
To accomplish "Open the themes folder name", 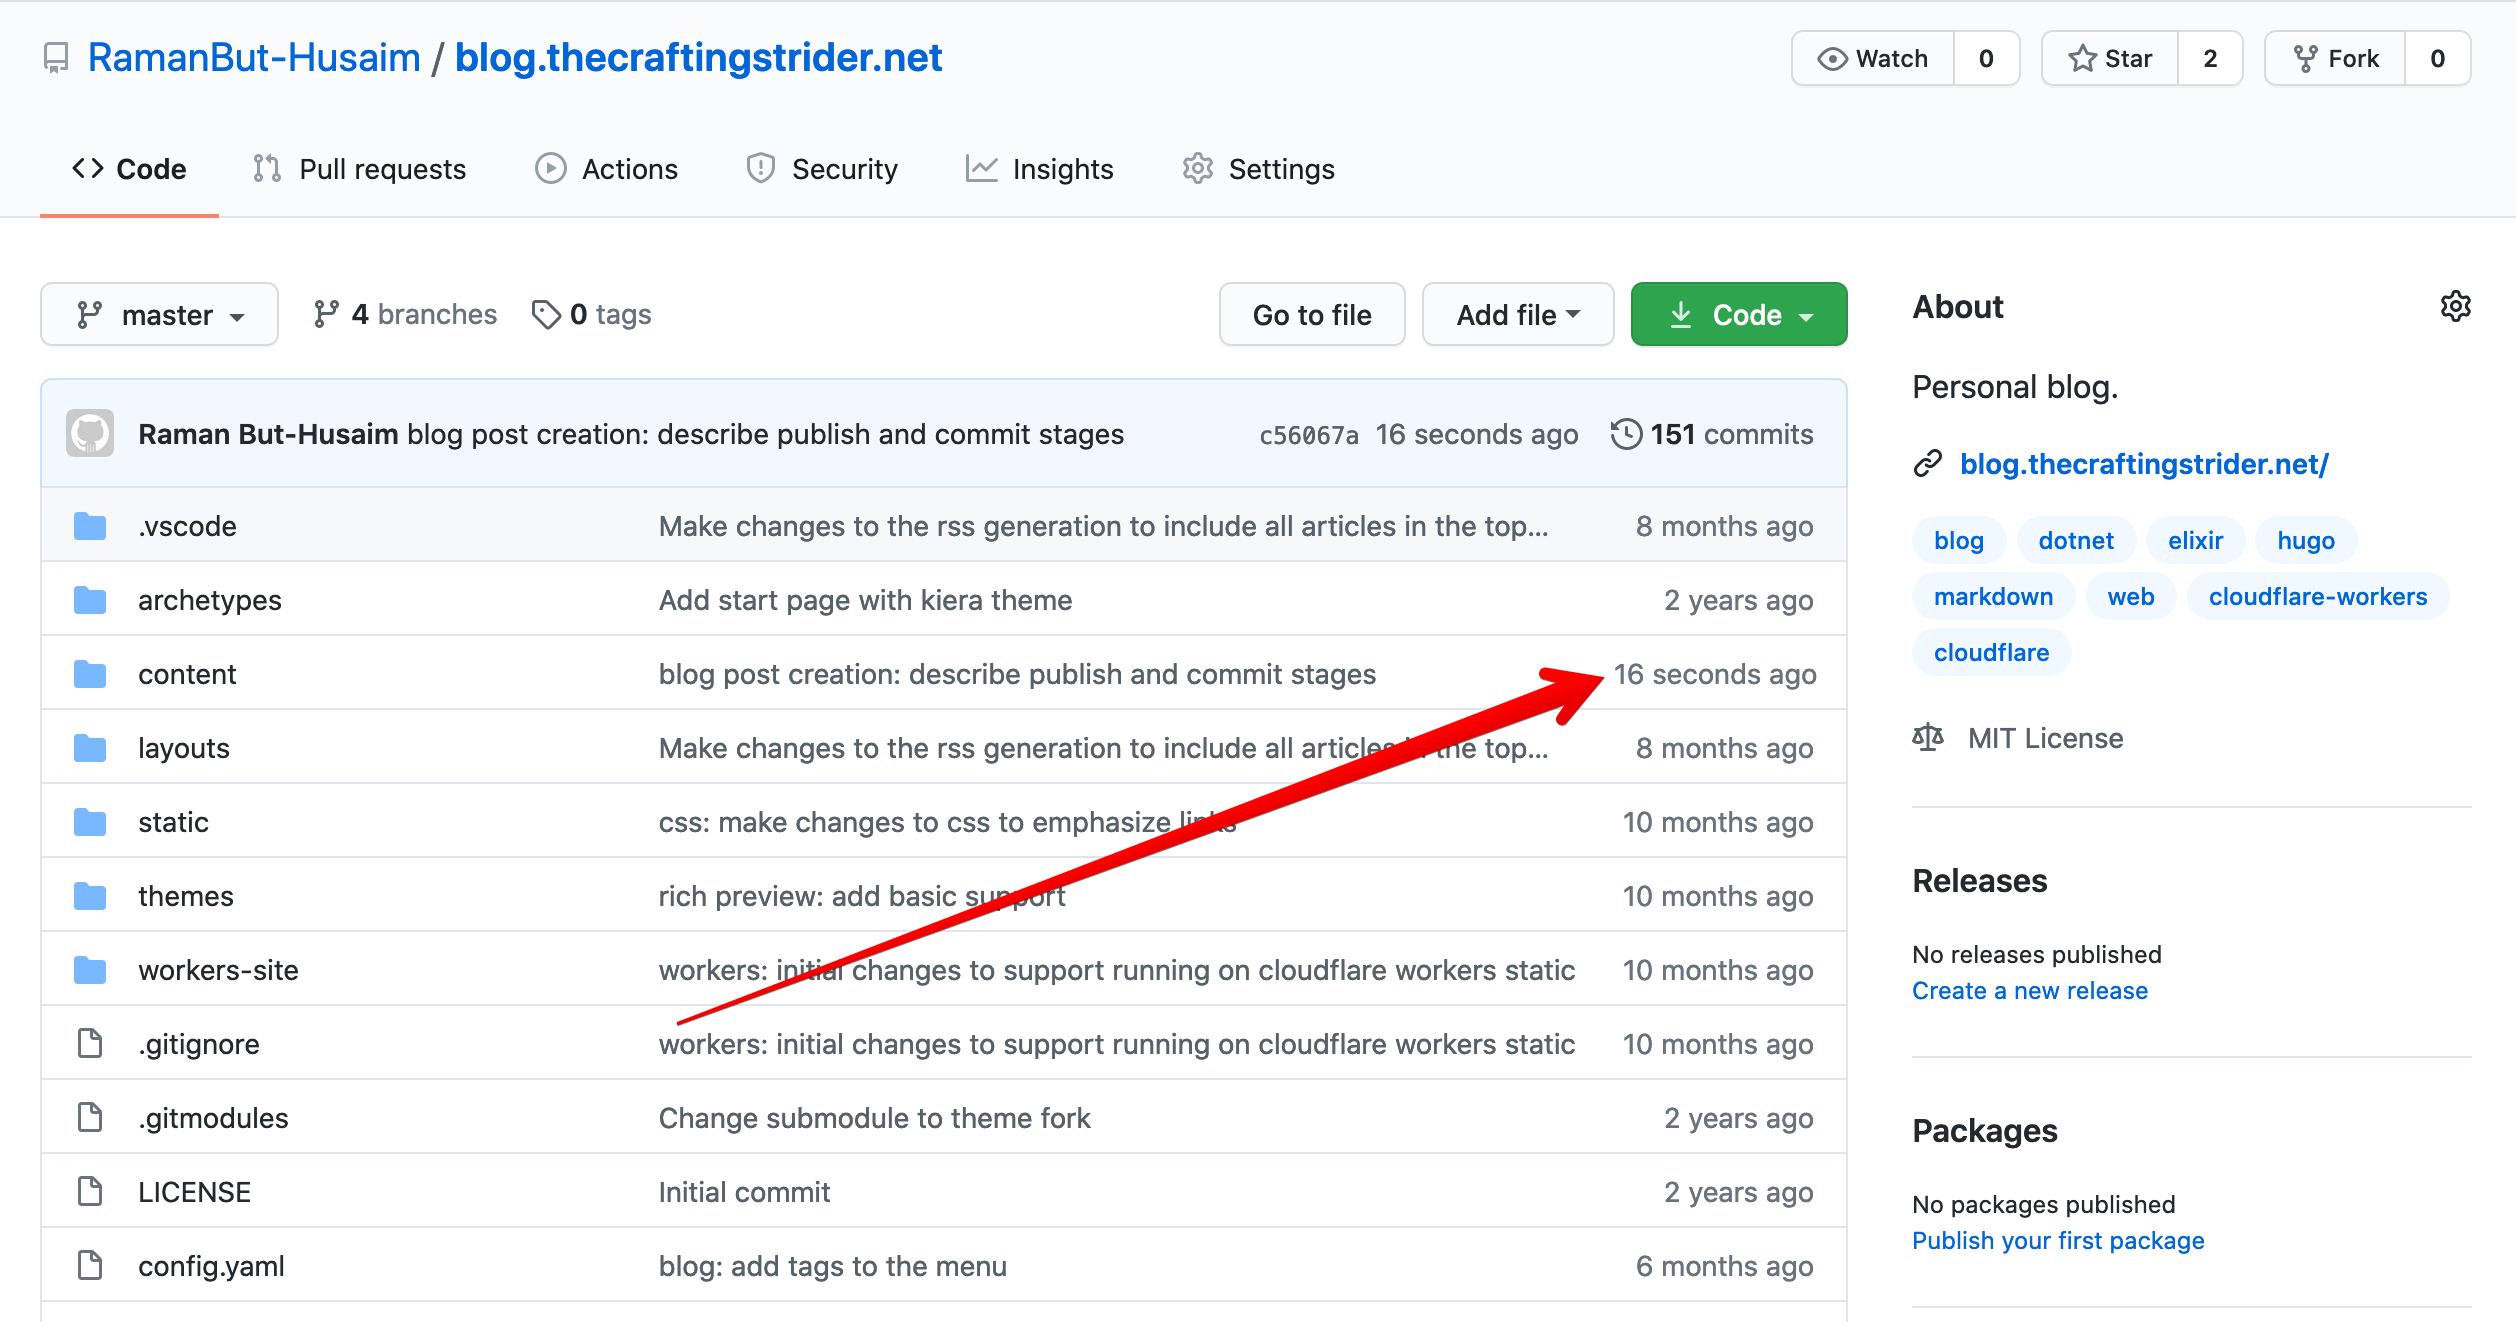I will (x=186, y=896).
